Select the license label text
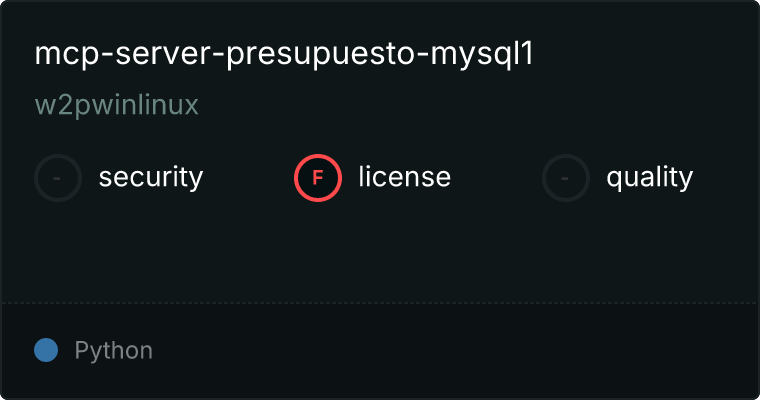The image size is (760, 400). coord(405,177)
